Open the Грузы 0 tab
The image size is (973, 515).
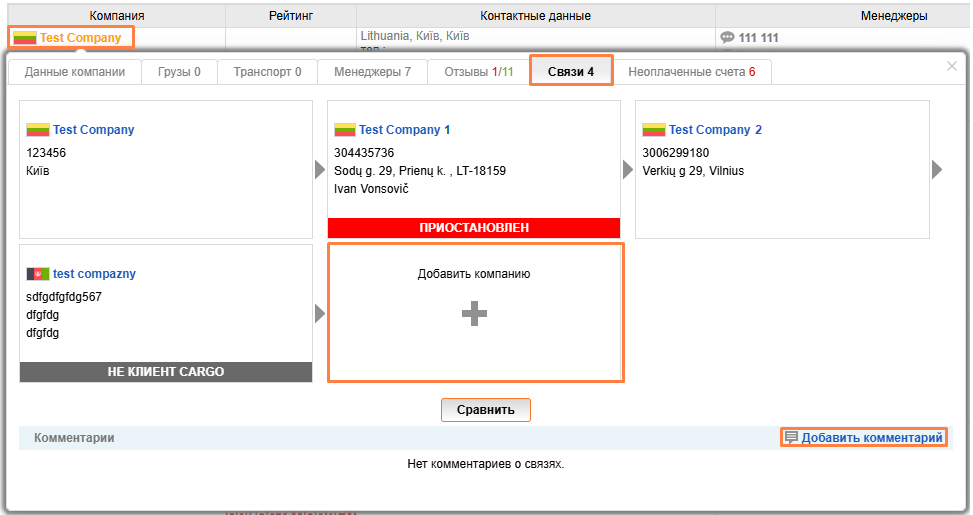pos(177,72)
